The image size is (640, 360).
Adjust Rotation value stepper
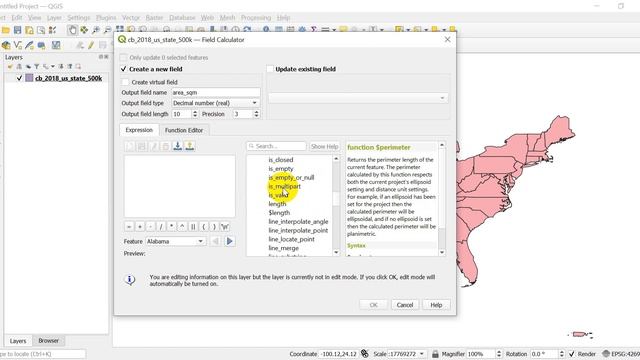click(562, 354)
